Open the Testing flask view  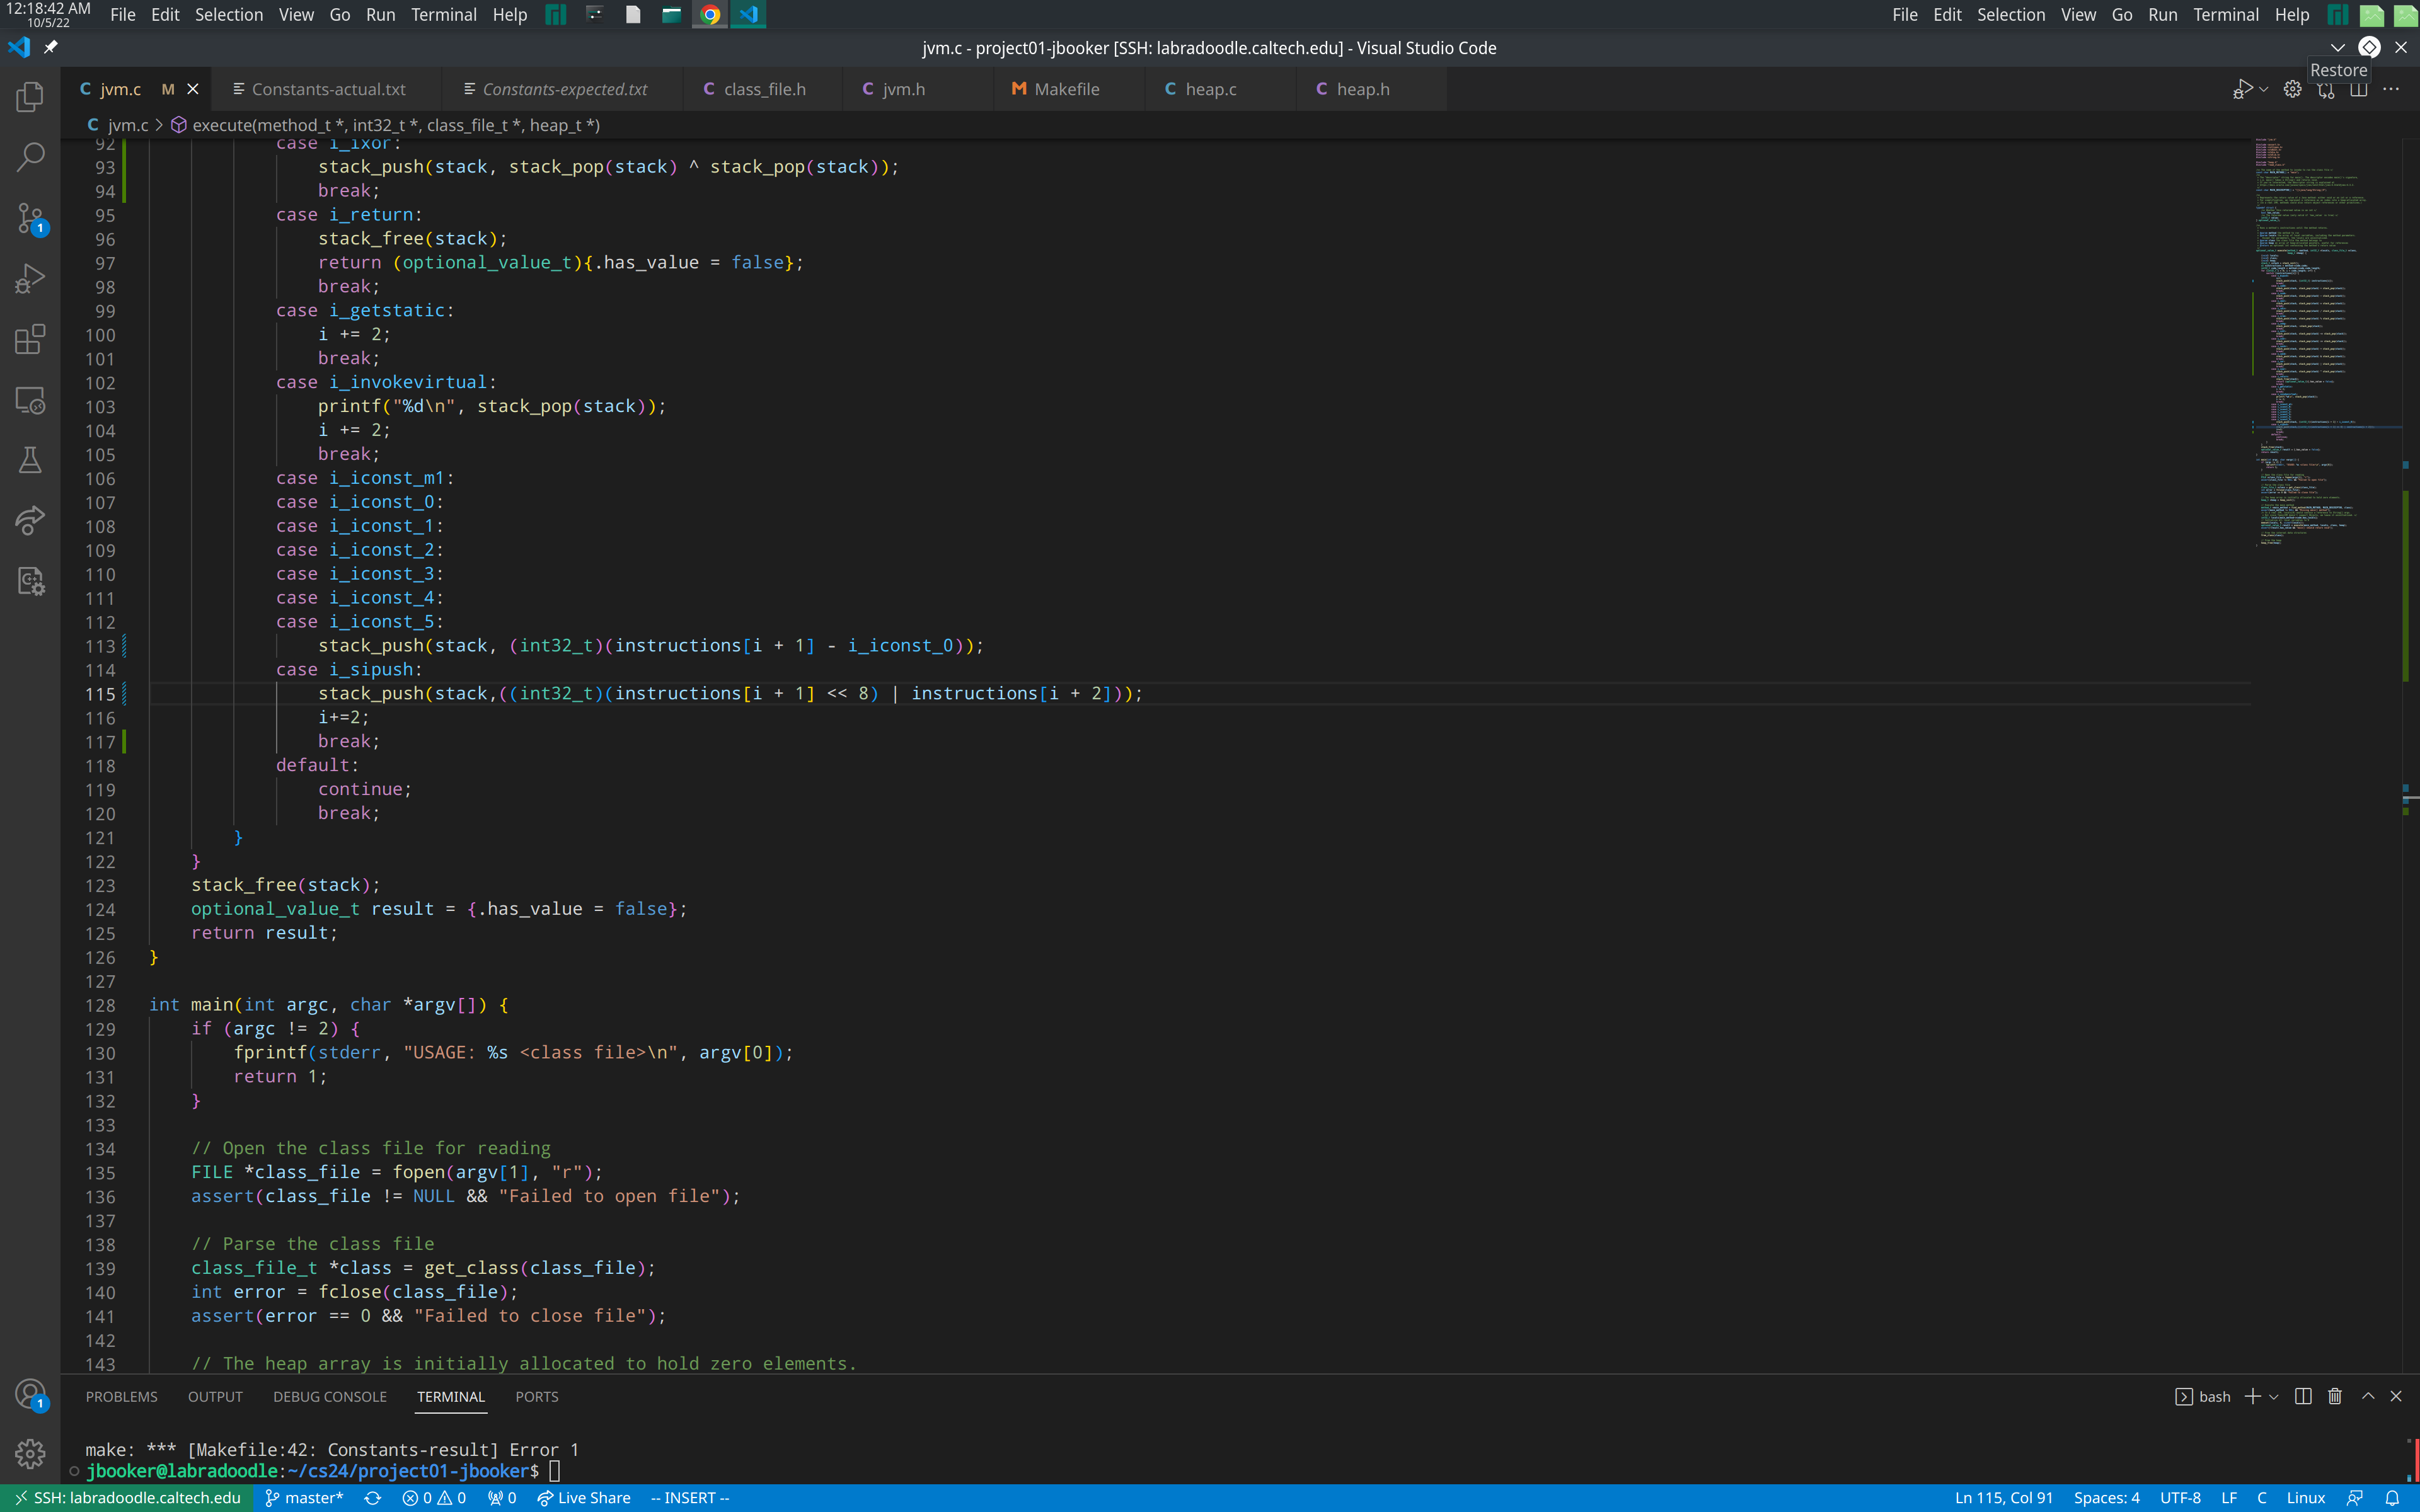click(x=30, y=460)
